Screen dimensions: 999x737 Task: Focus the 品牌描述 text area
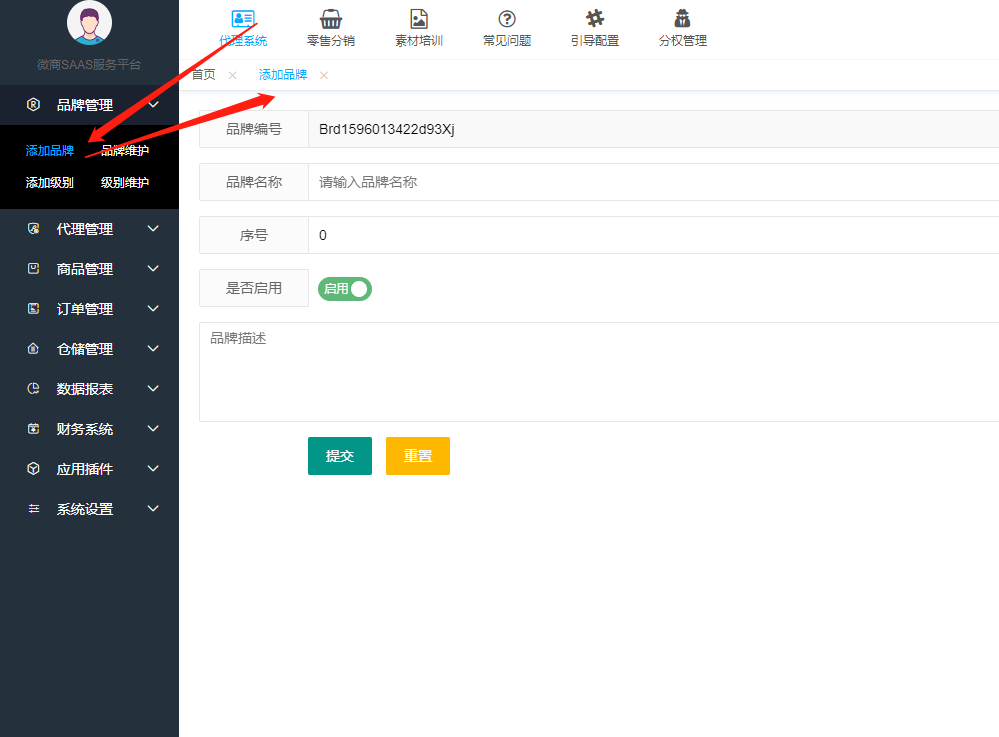pos(600,372)
